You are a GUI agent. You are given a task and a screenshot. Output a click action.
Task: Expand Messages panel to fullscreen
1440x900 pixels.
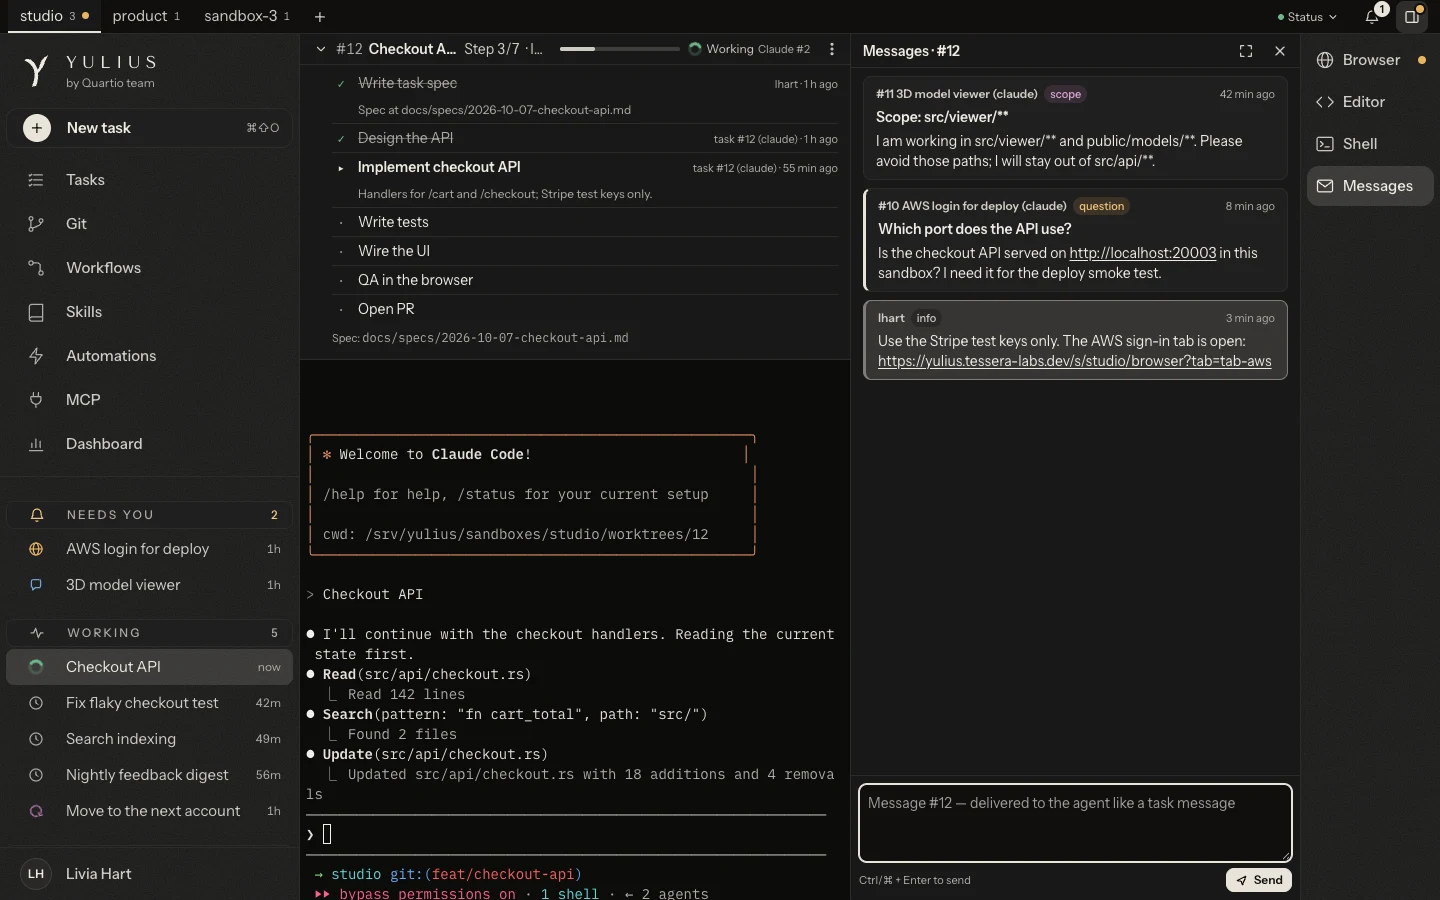tap(1246, 51)
